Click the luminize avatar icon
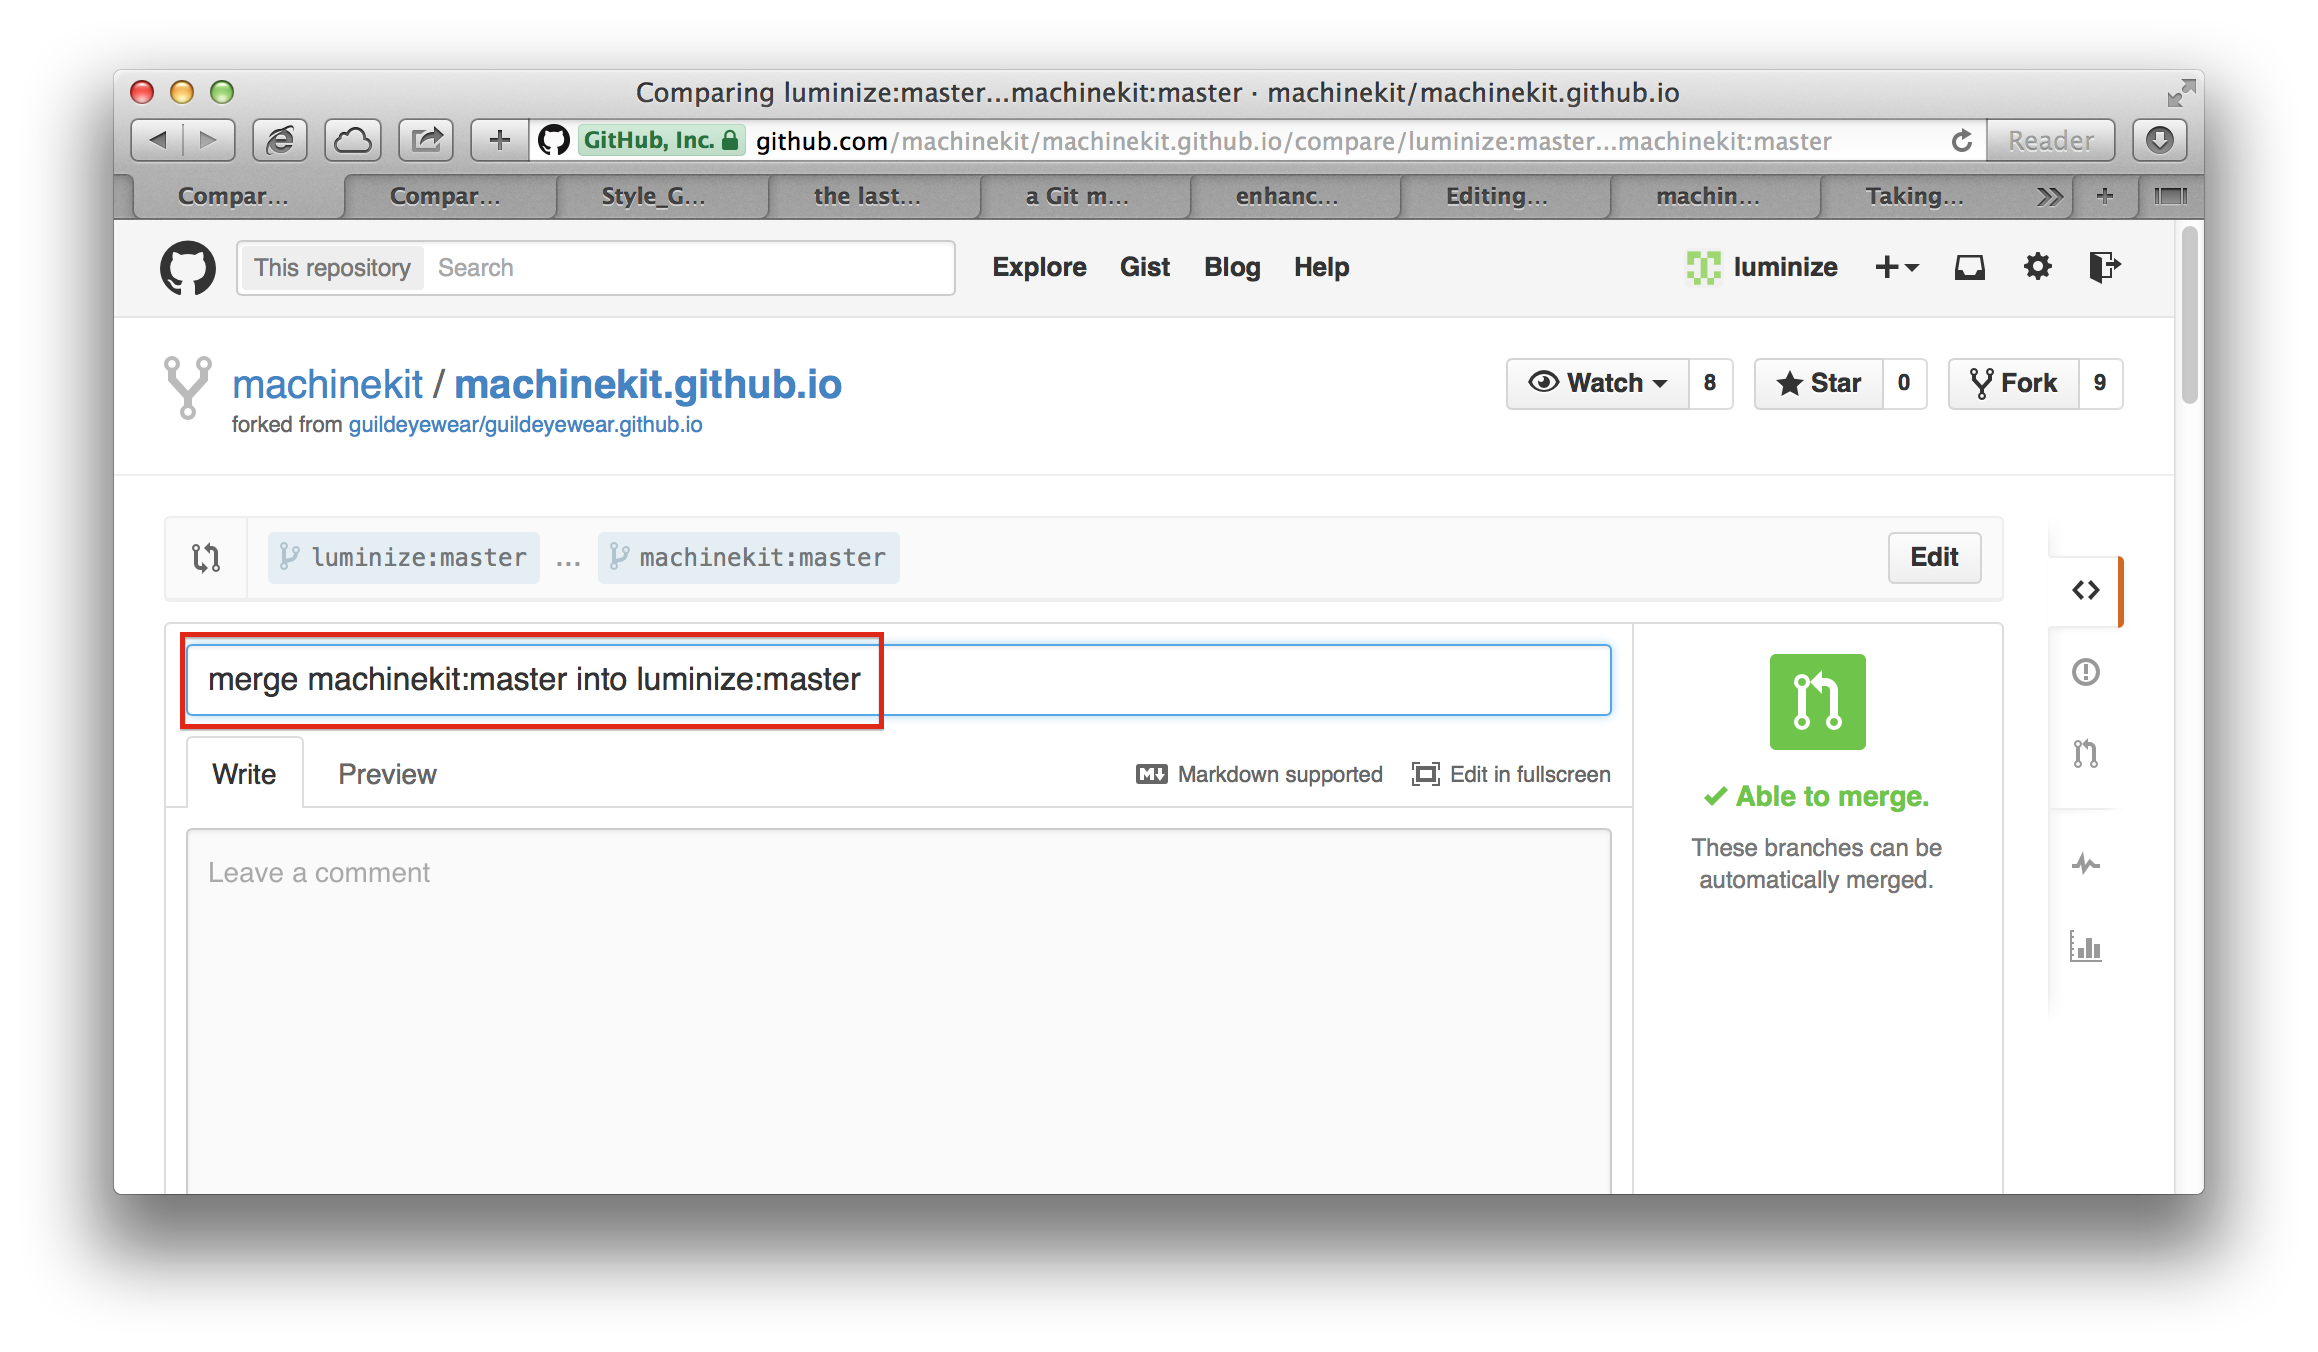 click(x=1704, y=267)
